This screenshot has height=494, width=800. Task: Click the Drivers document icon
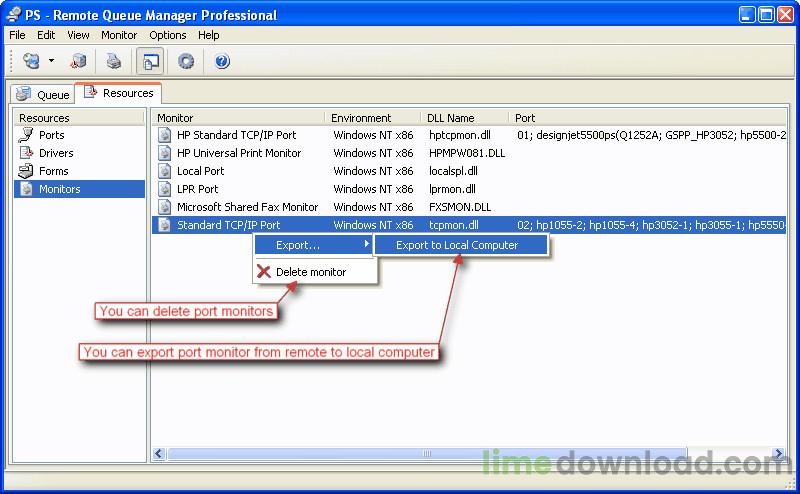point(26,153)
